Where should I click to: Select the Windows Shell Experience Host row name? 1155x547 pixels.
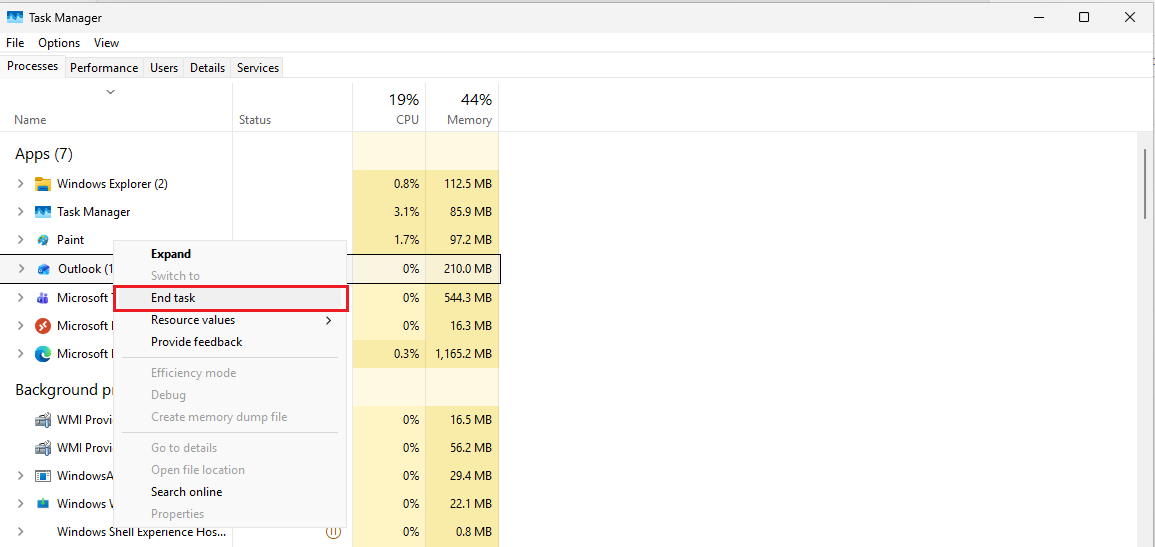141,532
